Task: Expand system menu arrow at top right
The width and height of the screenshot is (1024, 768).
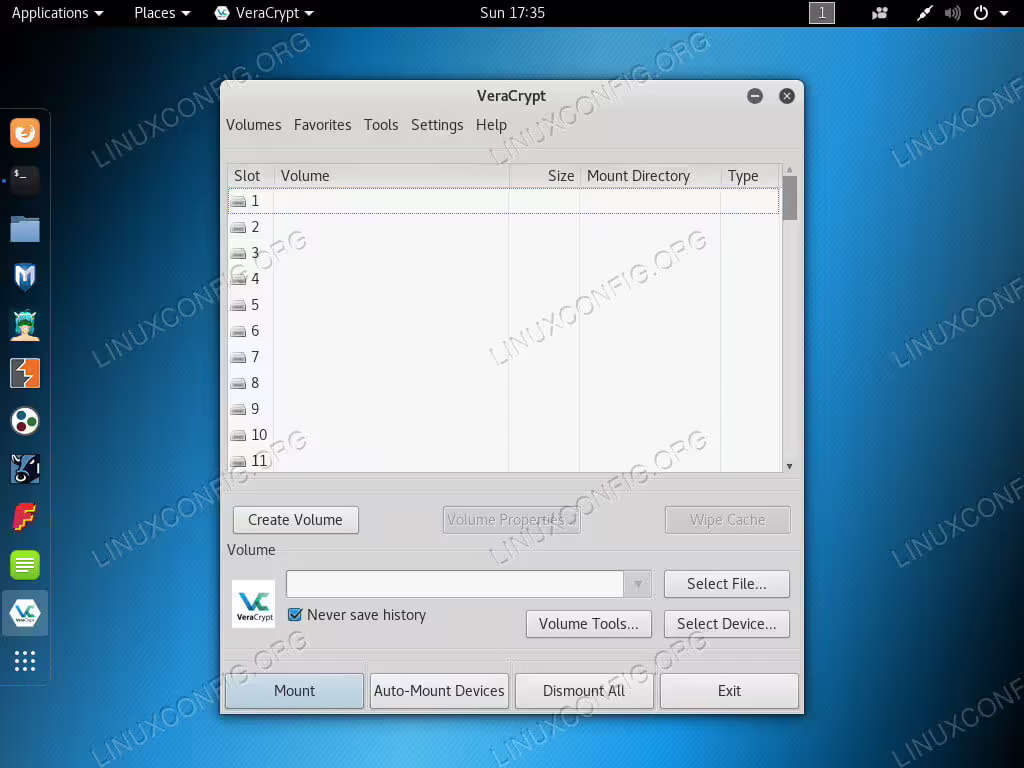Action: (1004, 13)
